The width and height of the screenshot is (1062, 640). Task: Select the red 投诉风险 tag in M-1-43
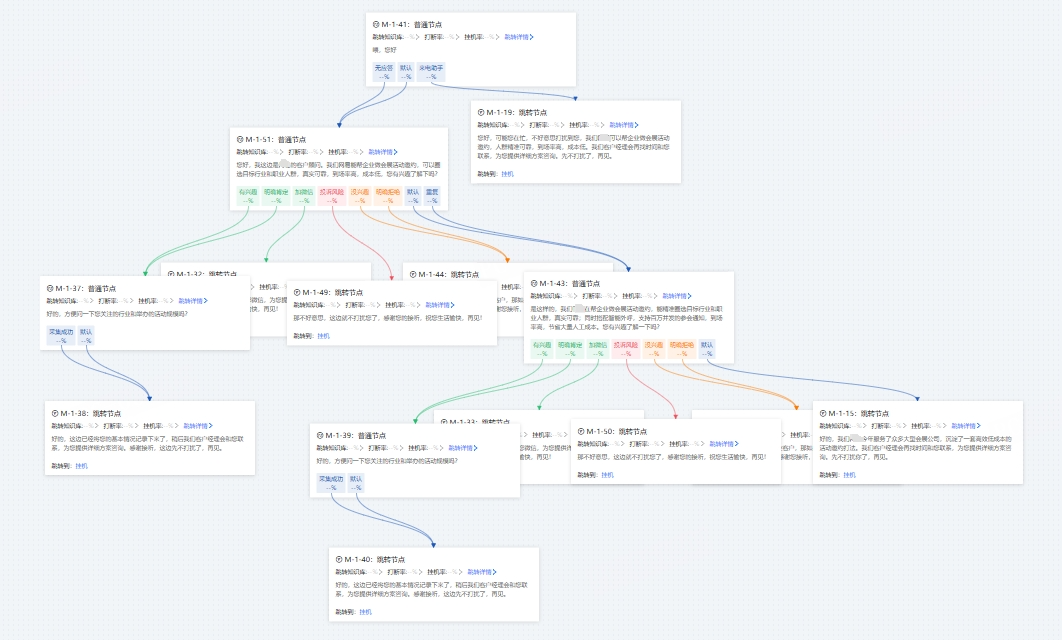[626, 349]
